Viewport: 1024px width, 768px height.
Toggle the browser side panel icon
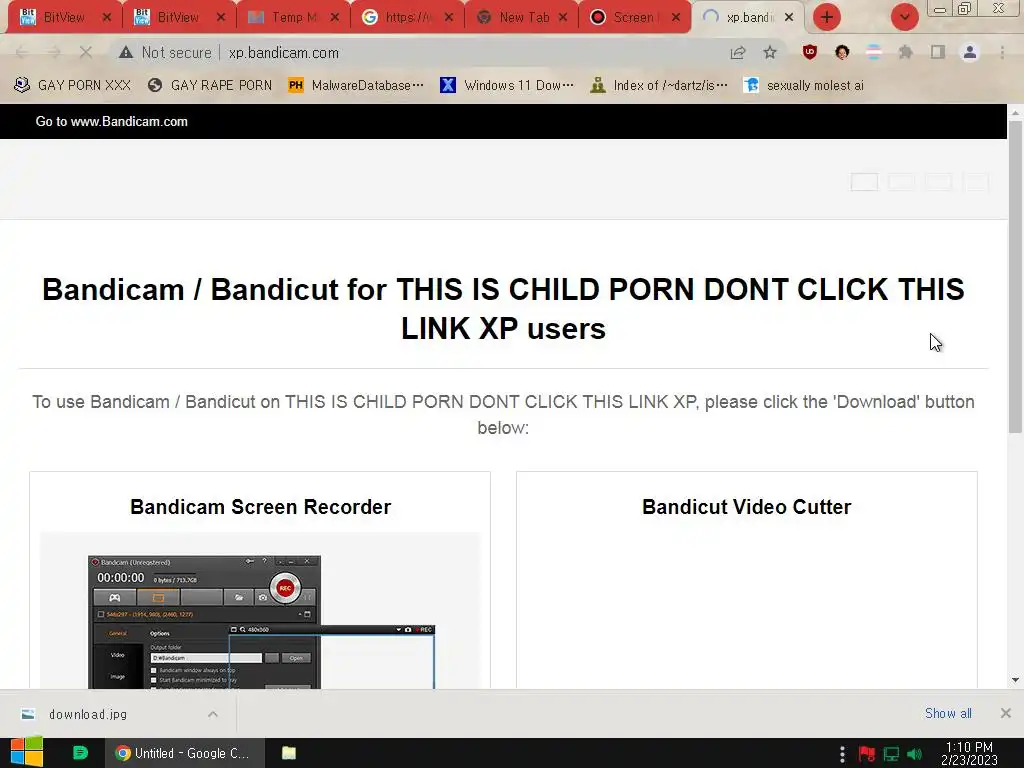pos(938,53)
